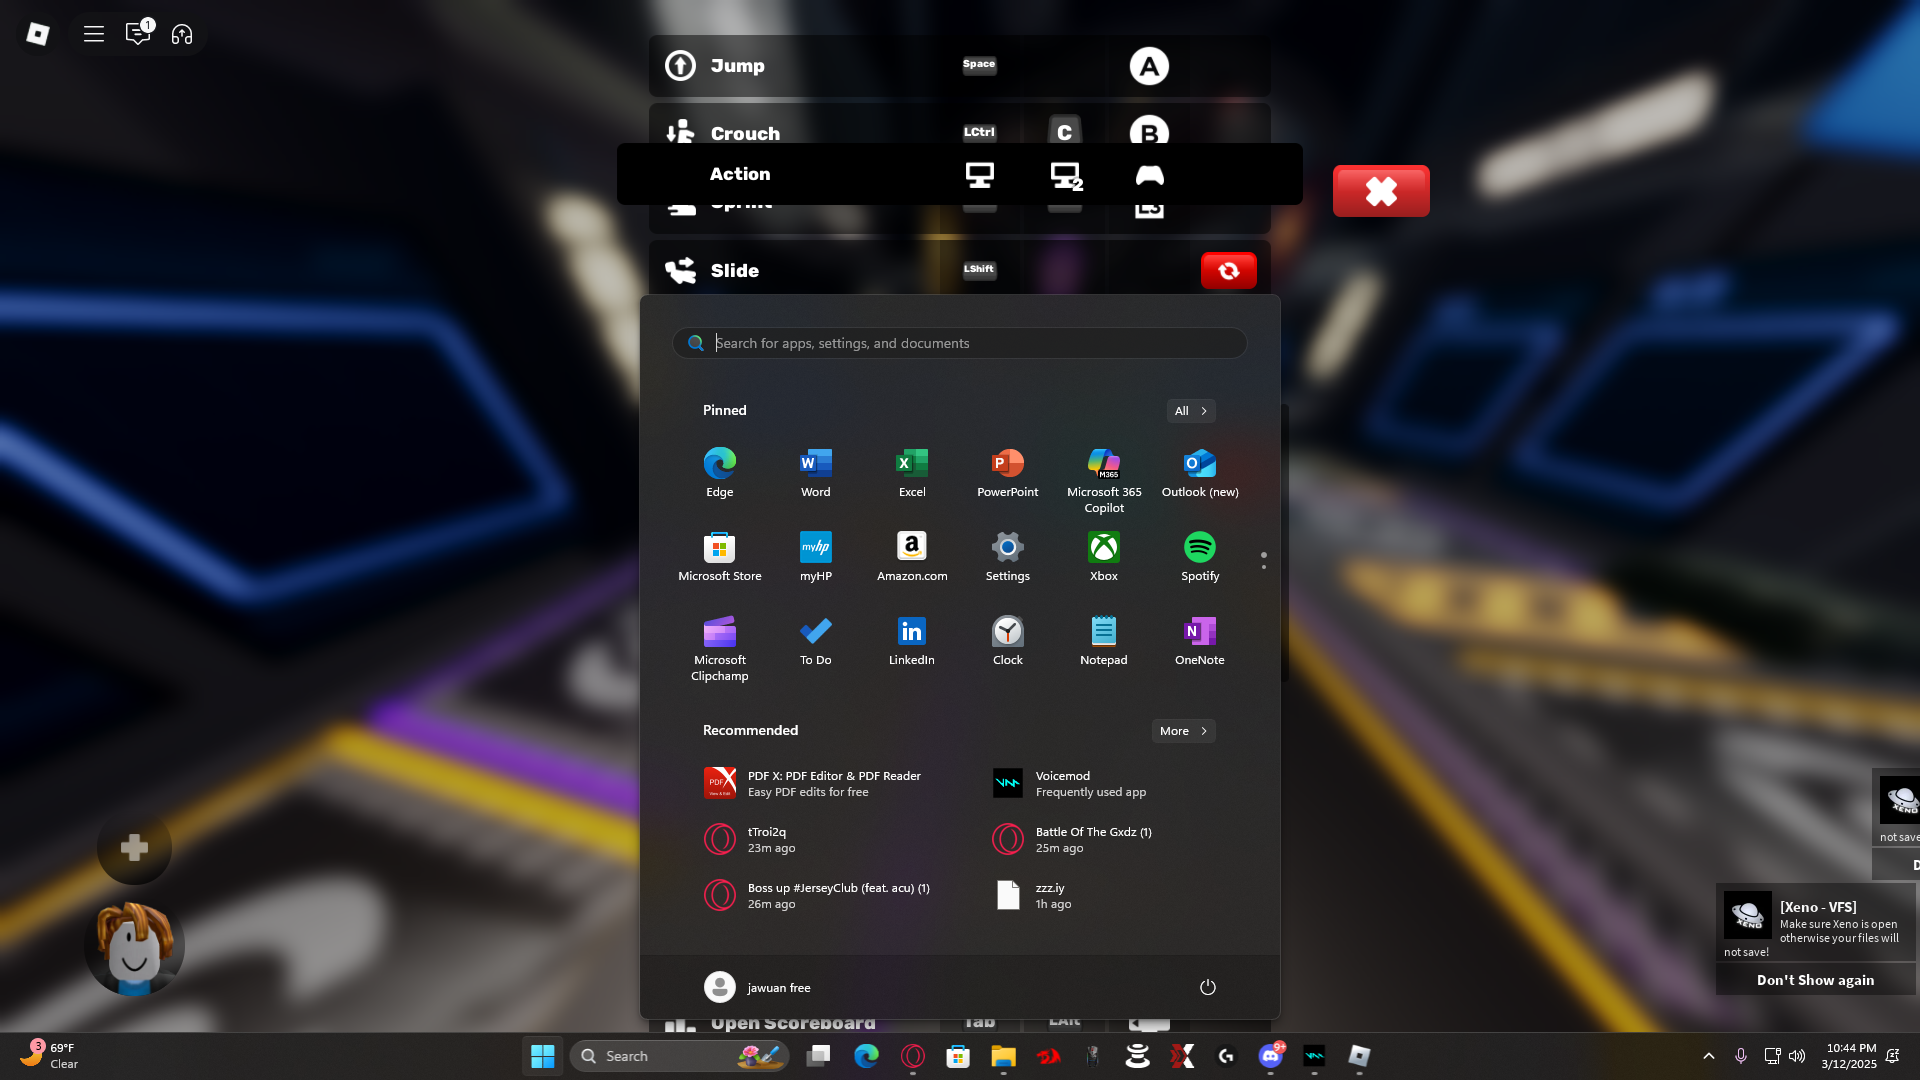Screen dimensions: 1920x1080
Task: Open the clock and date flyout
Action: [x=1850, y=1056]
